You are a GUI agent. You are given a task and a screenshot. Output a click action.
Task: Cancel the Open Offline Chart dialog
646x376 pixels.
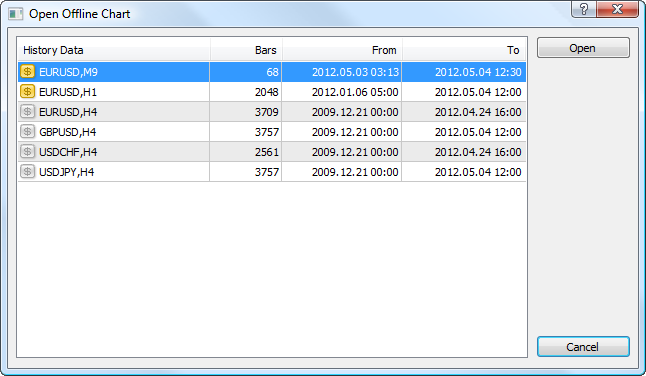pos(583,347)
